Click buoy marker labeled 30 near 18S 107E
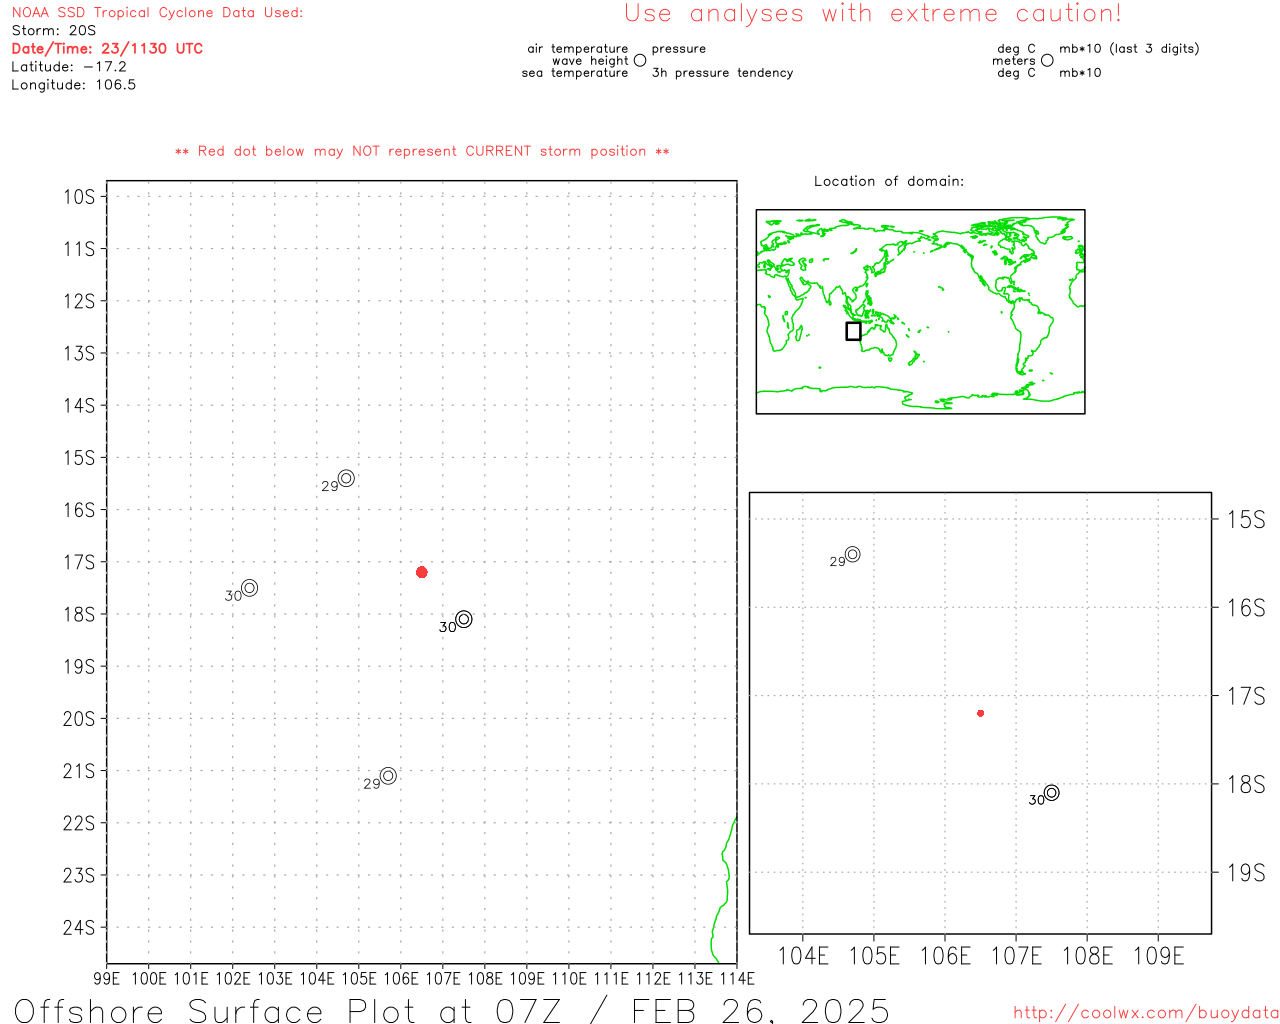 (464, 619)
